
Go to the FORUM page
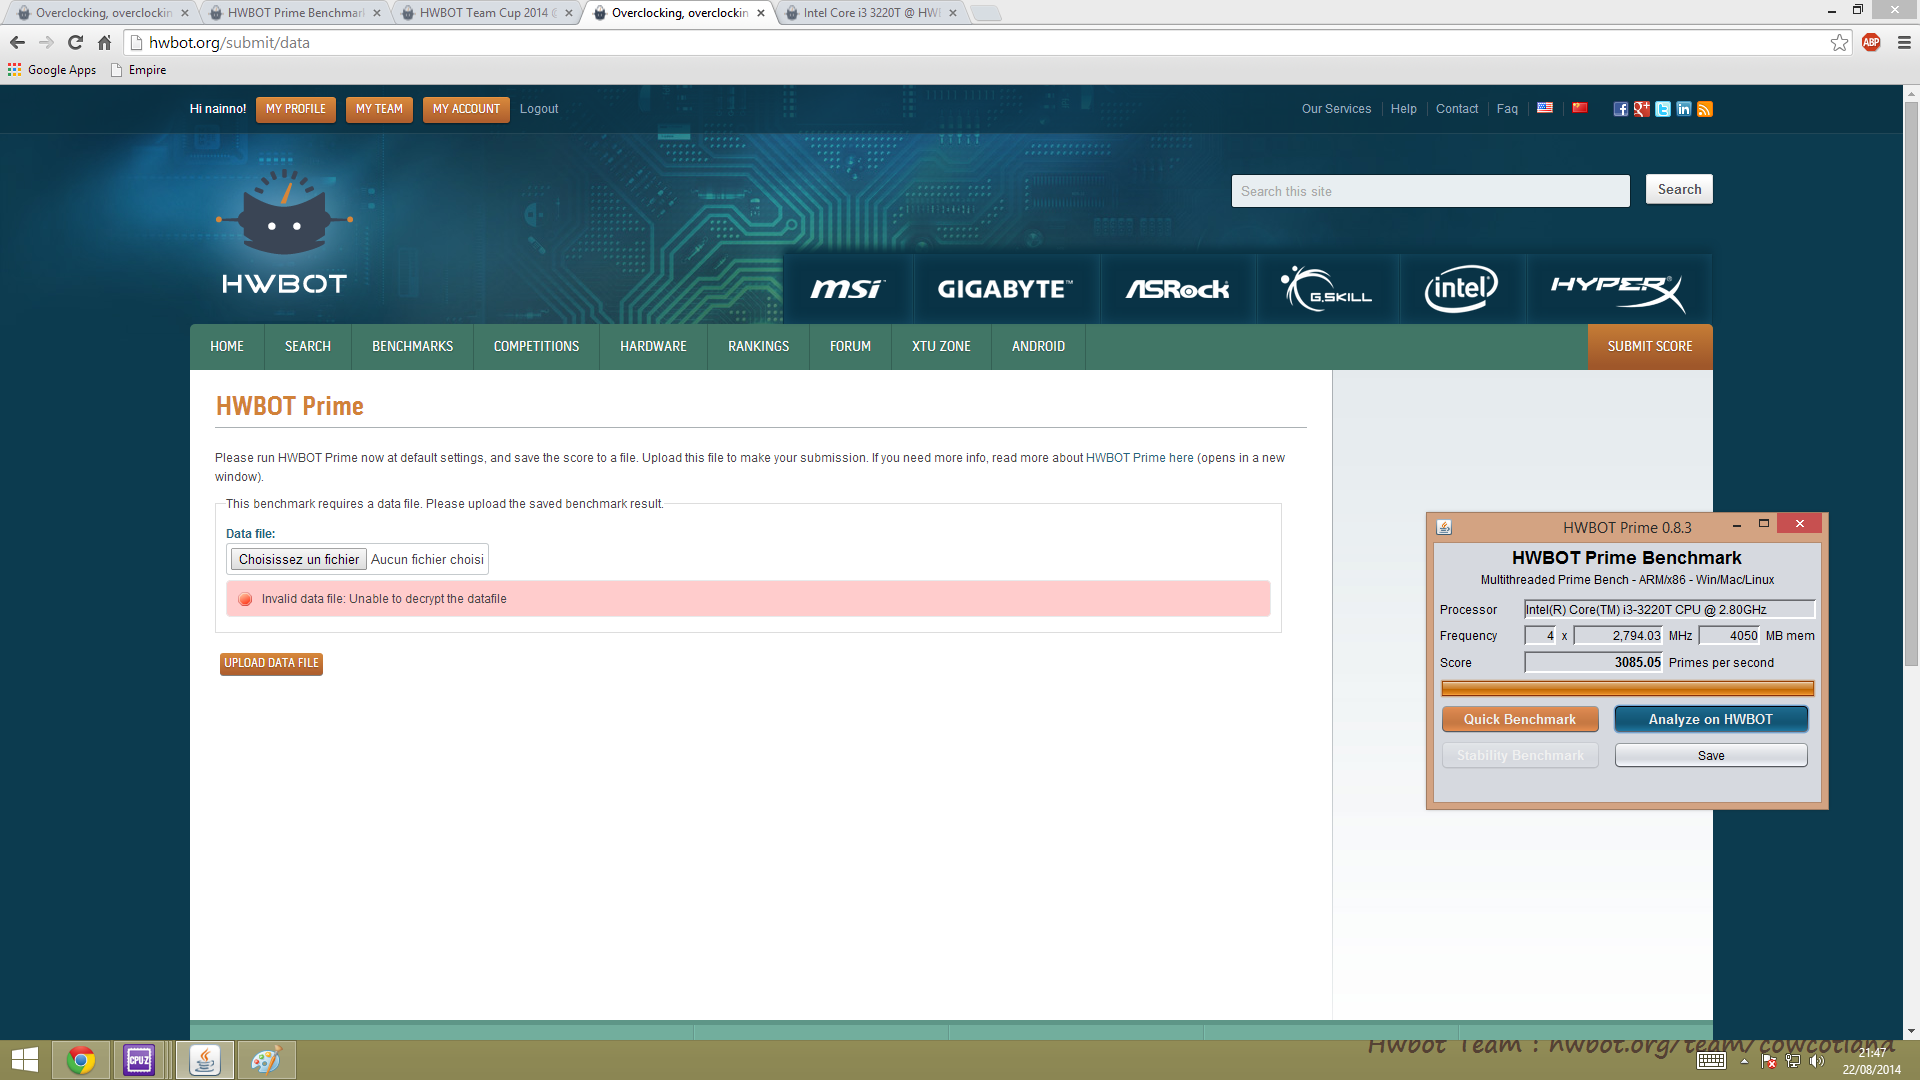tap(850, 346)
